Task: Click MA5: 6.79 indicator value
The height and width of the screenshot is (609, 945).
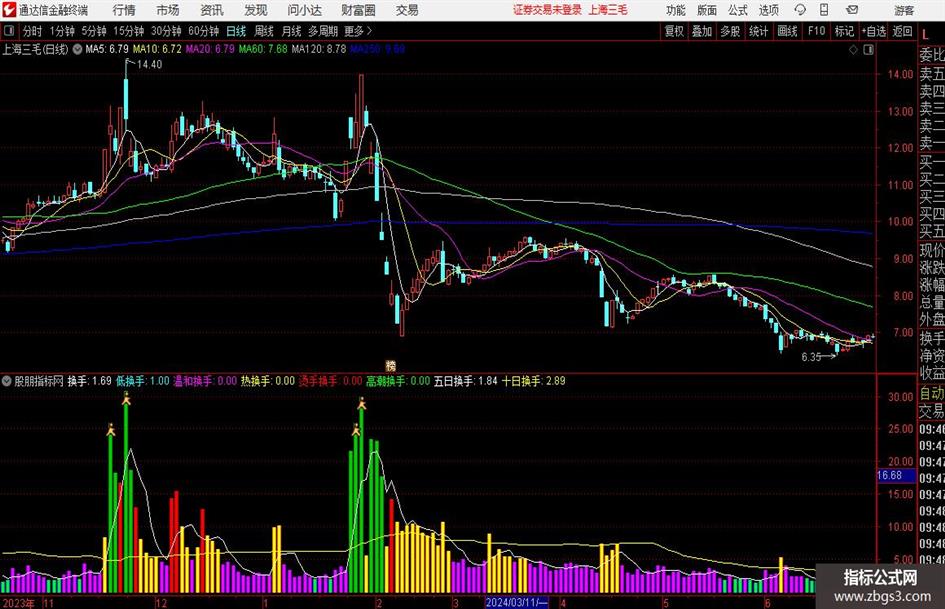Action: pos(107,49)
